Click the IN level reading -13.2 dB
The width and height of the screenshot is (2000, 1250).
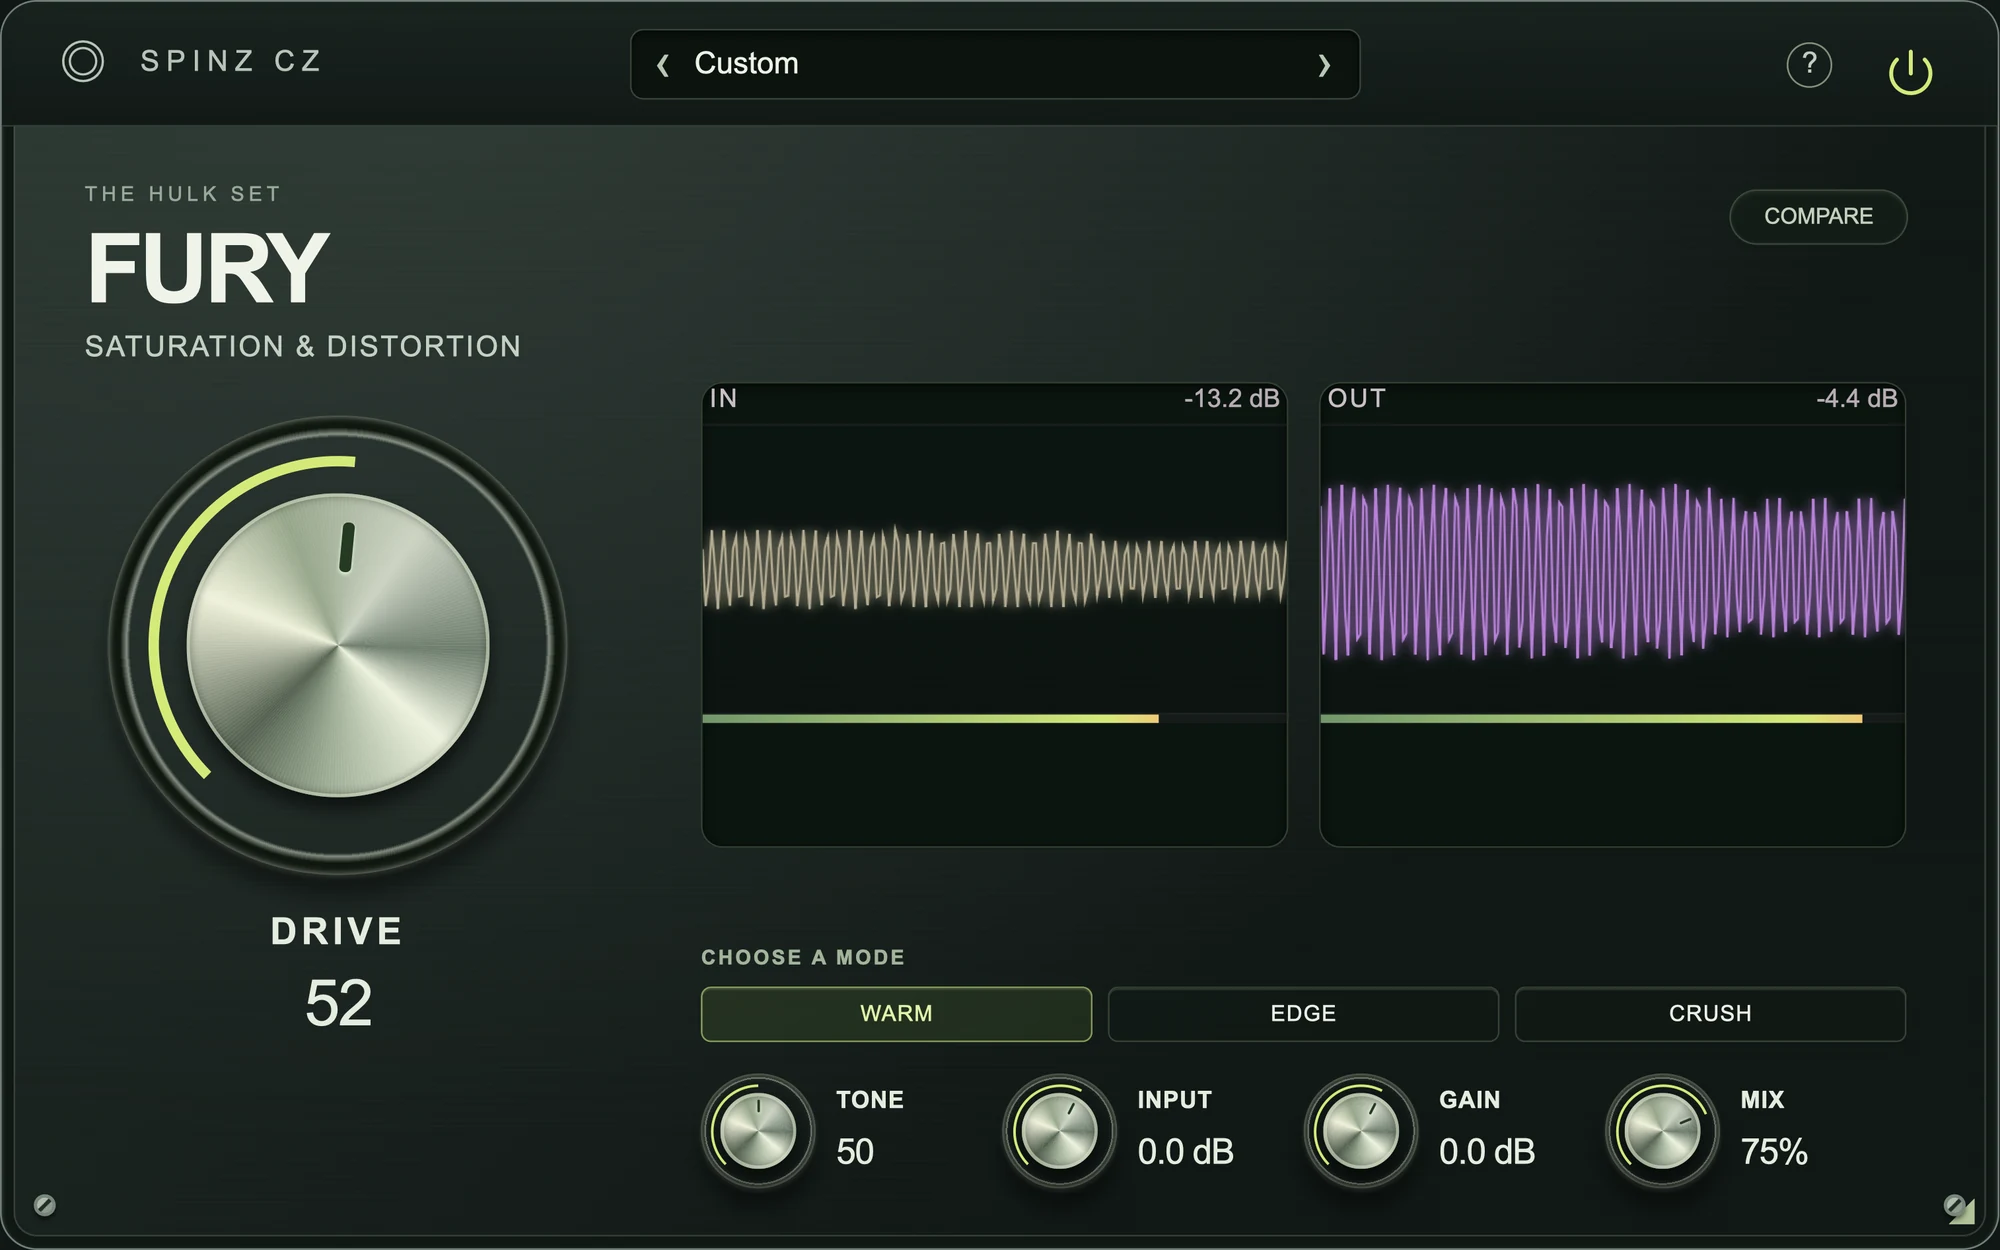(x=1232, y=399)
